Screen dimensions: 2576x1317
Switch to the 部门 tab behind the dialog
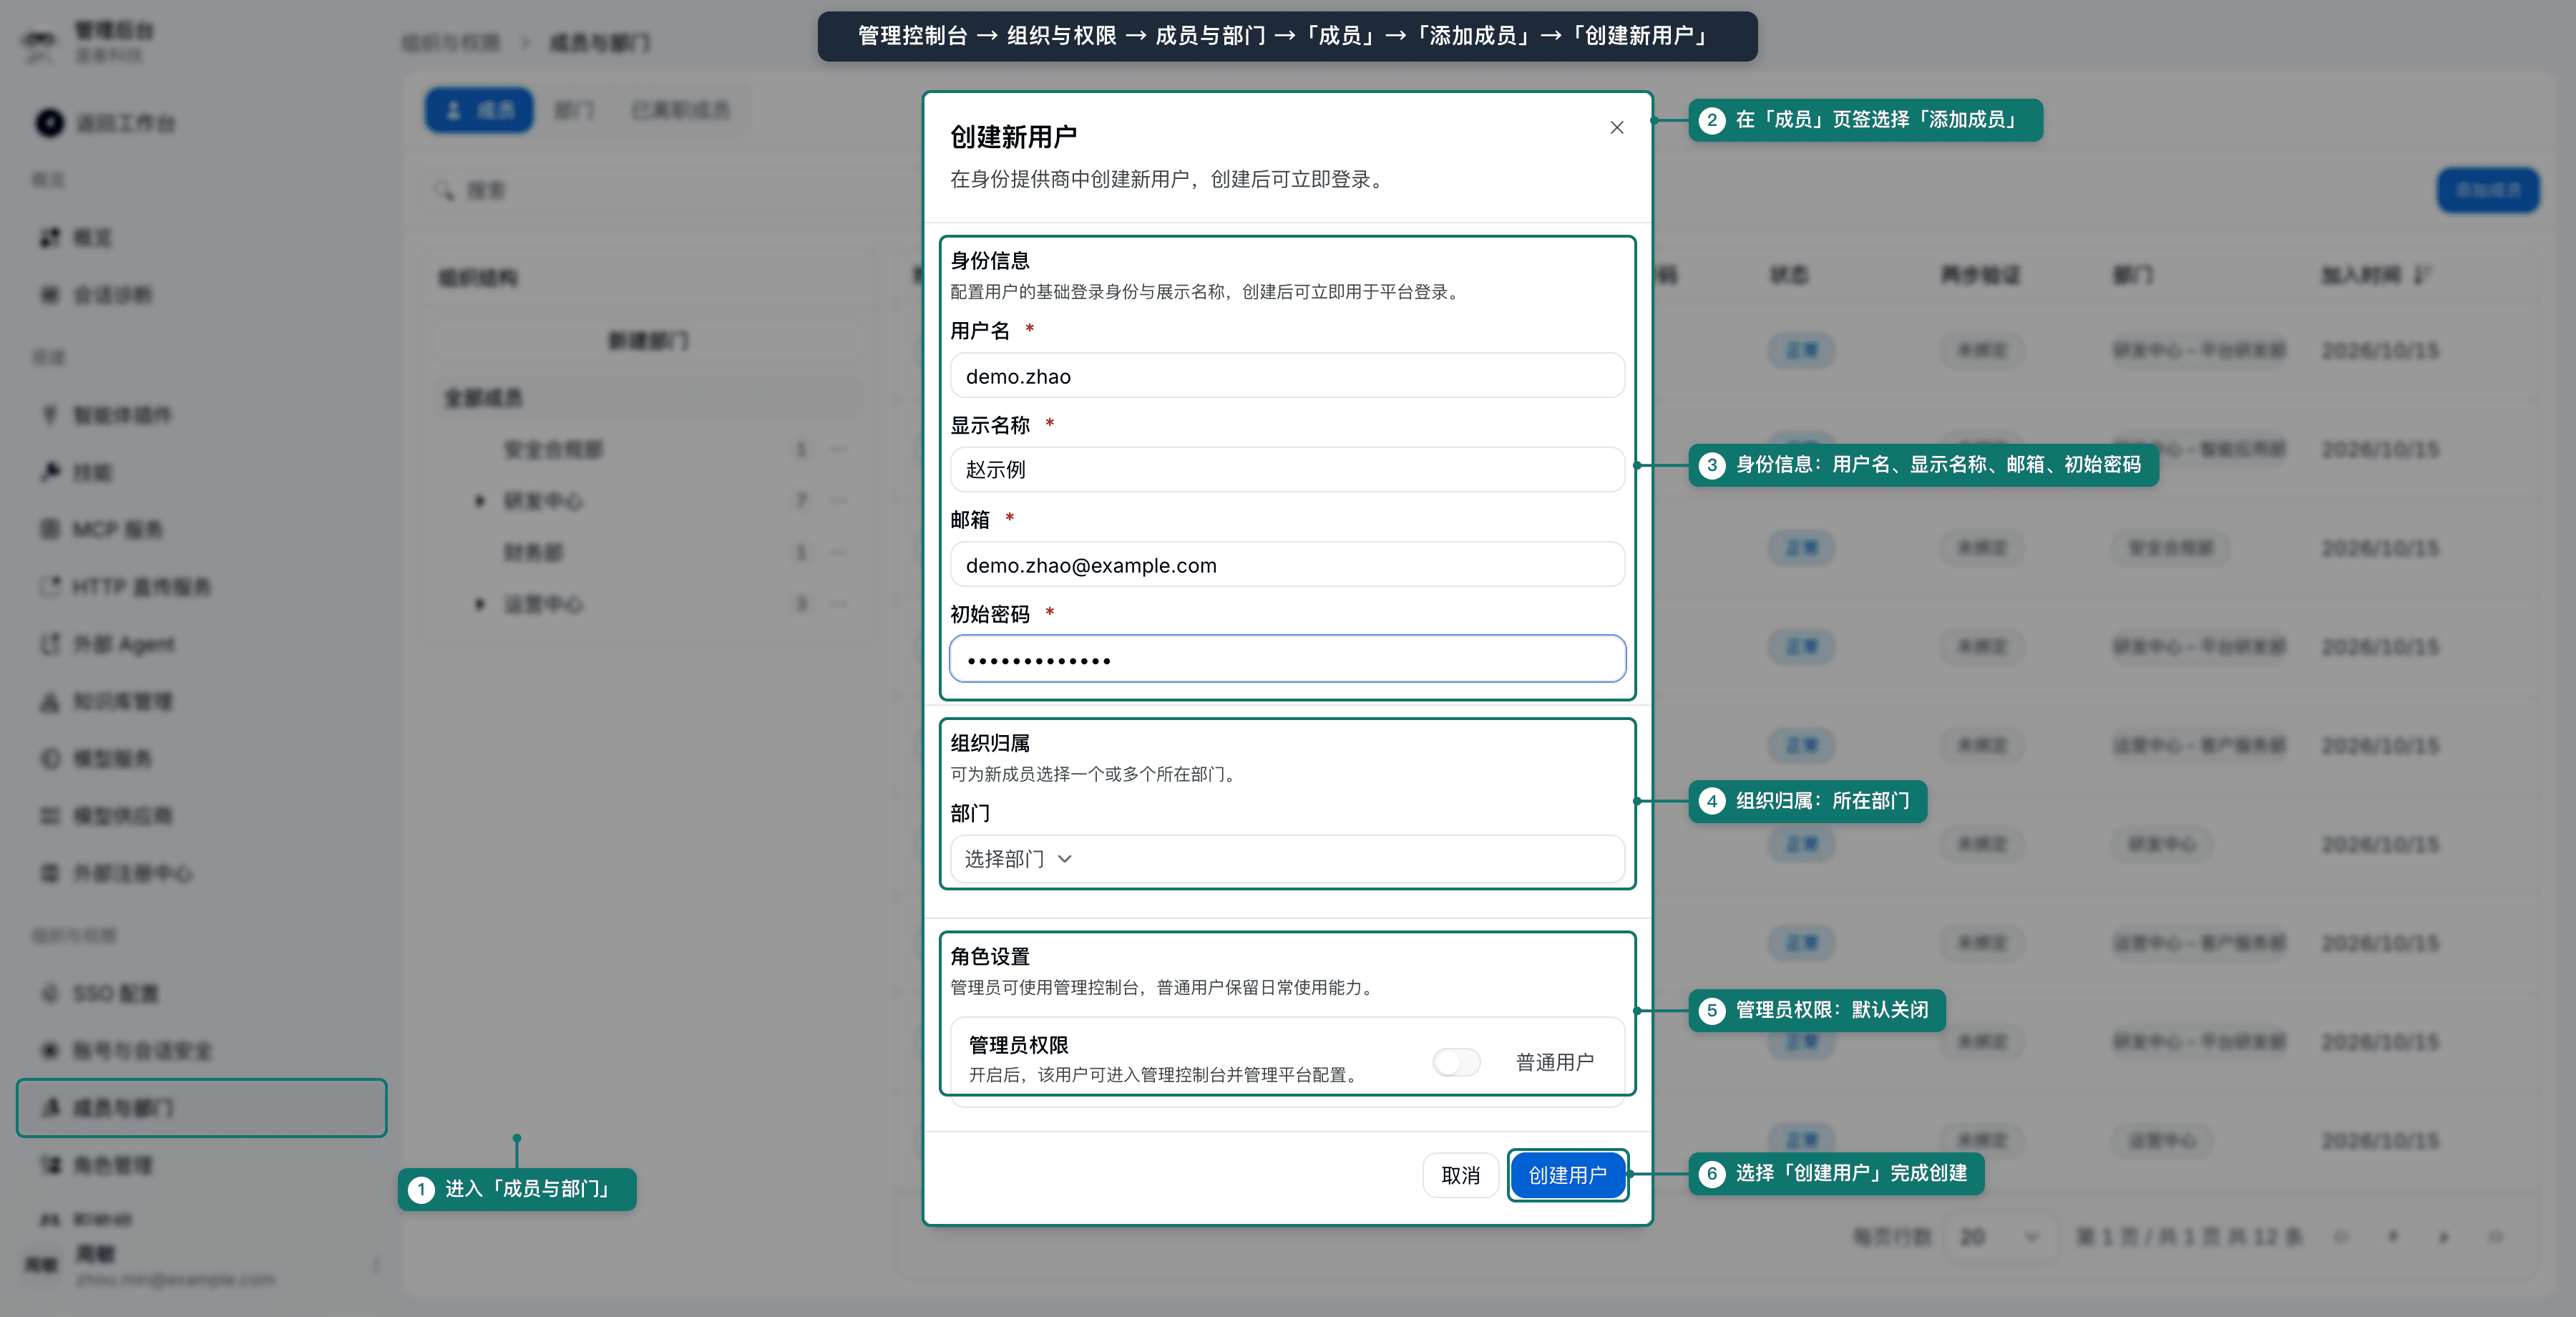point(574,110)
